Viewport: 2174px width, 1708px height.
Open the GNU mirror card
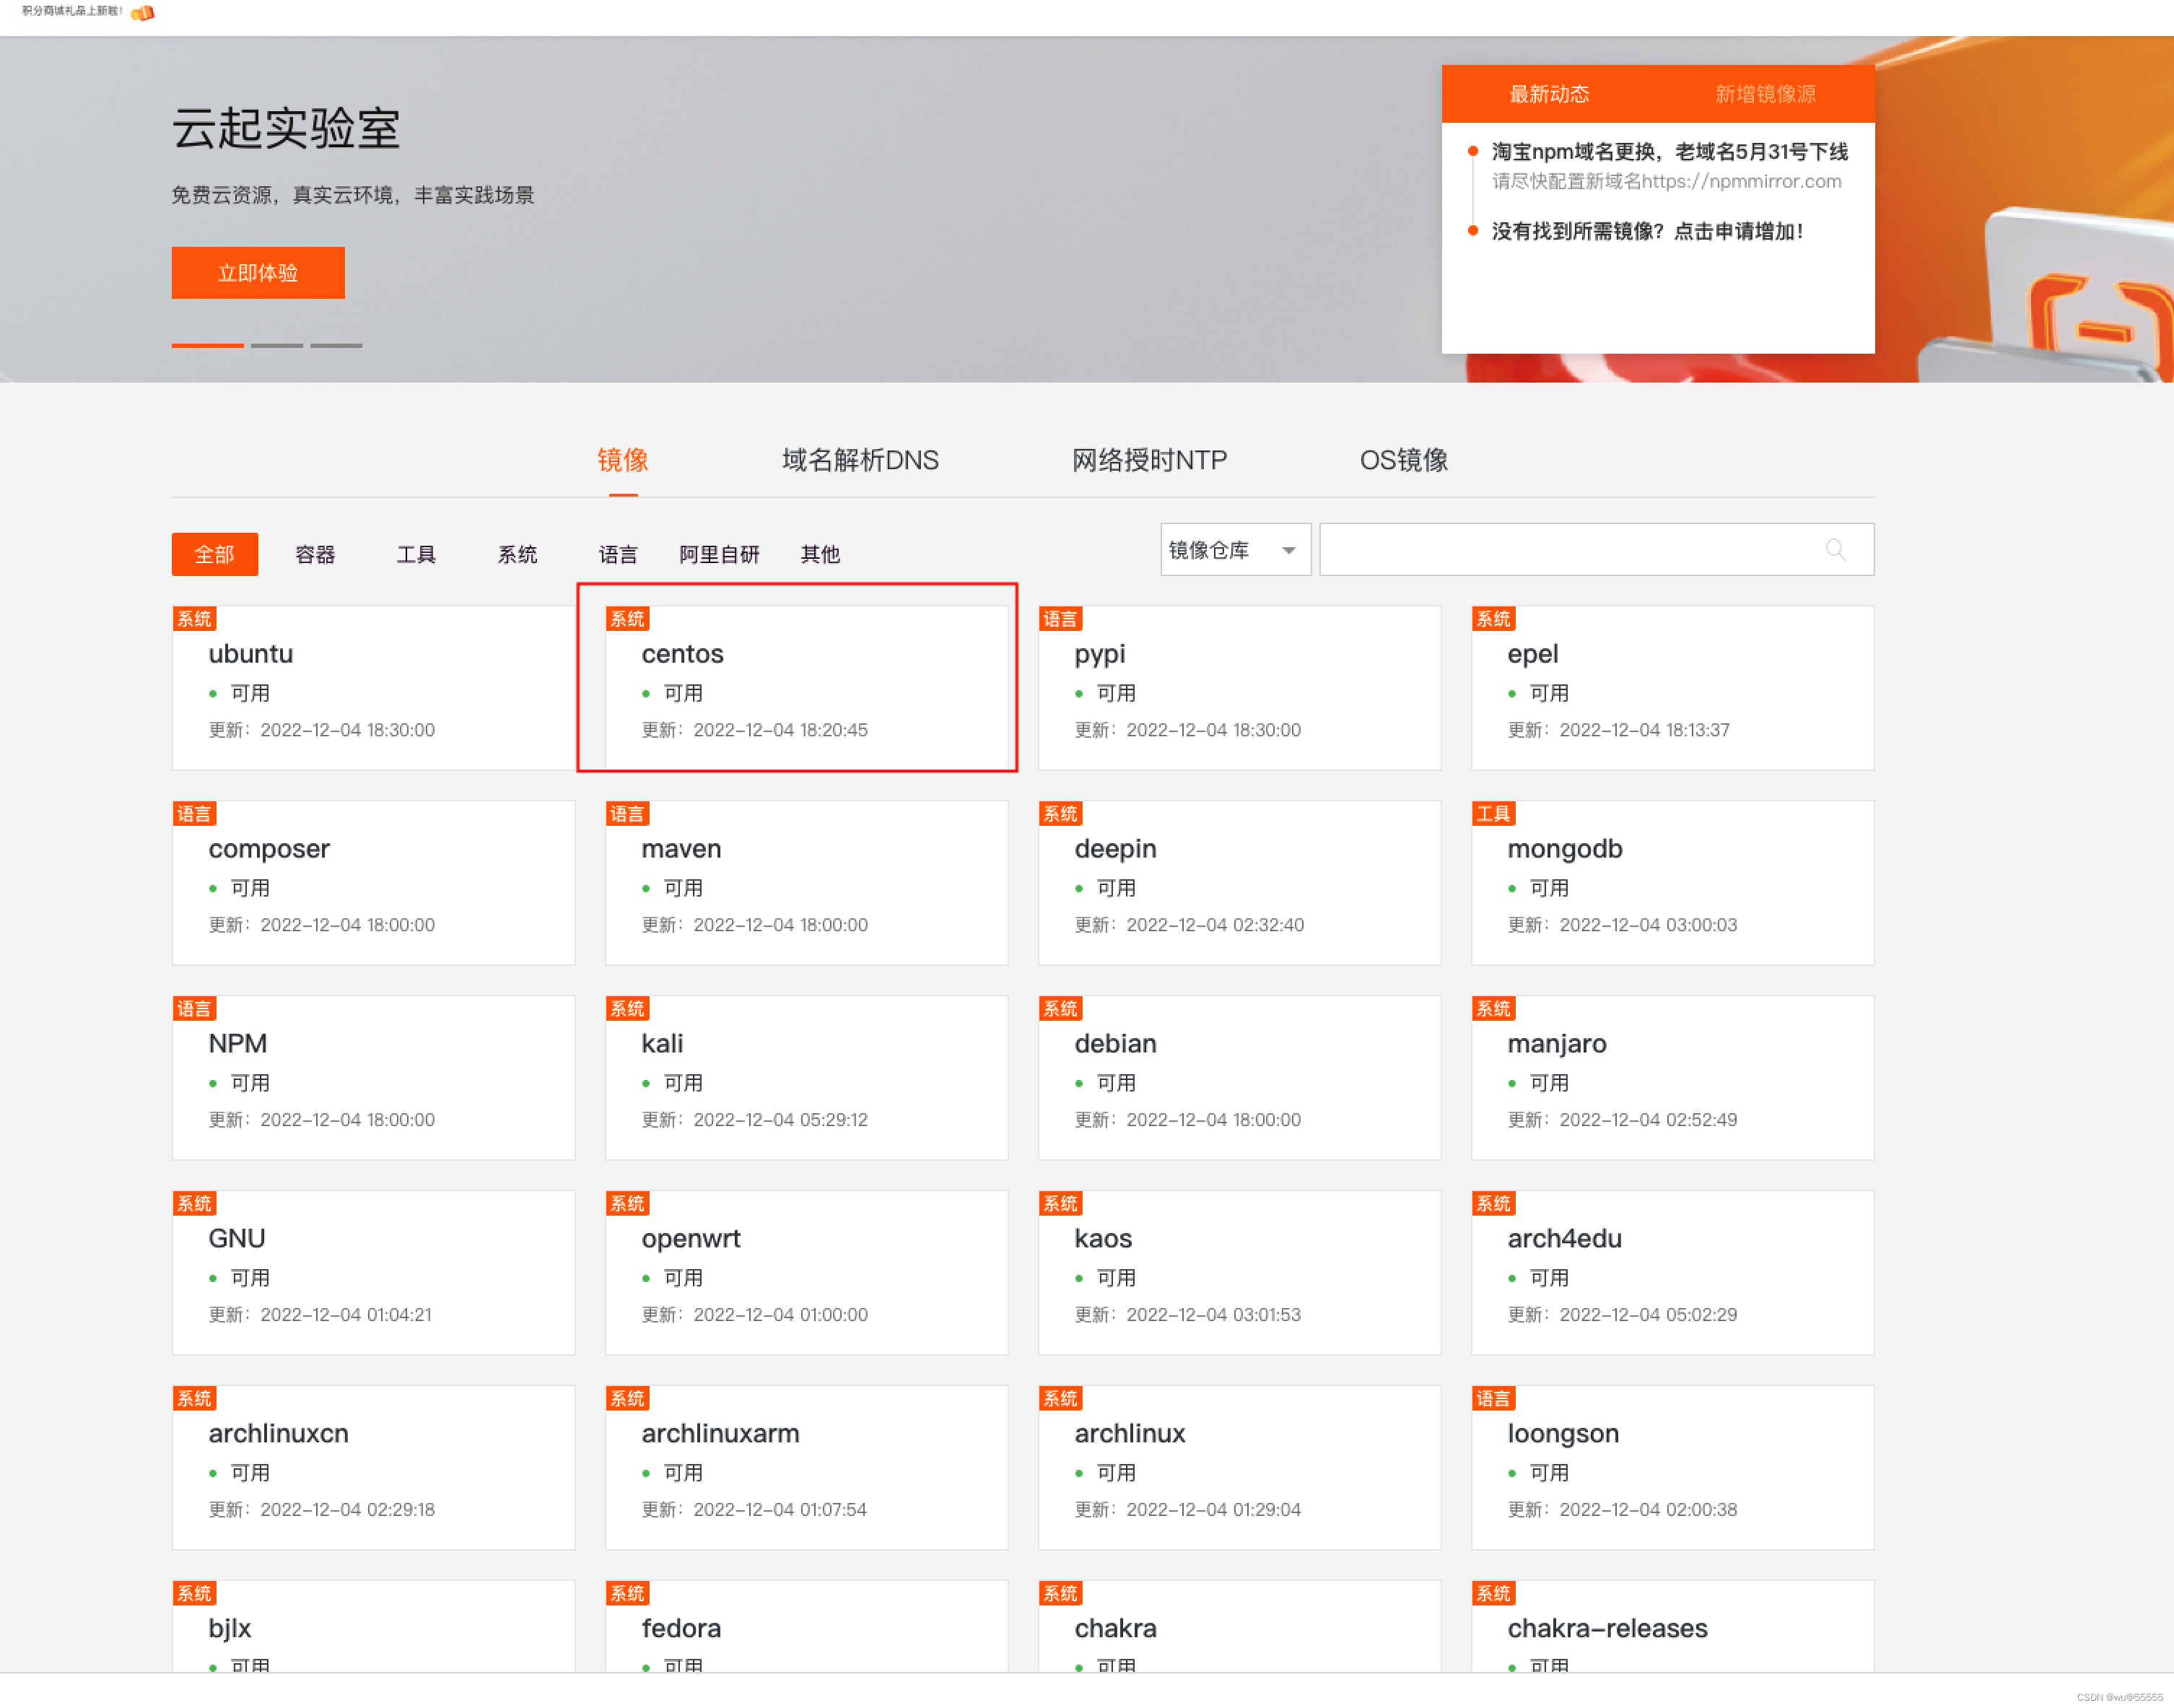click(x=373, y=1273)
